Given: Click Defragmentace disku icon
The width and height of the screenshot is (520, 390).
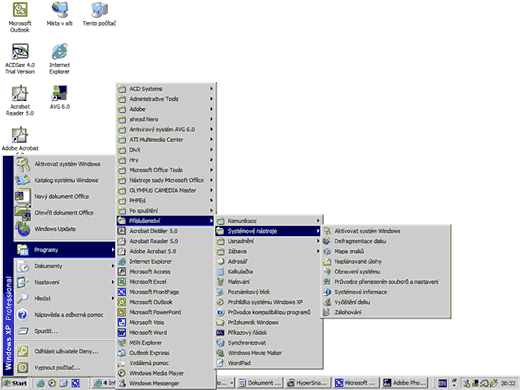Looking at the screenshot, I should 327,241.
